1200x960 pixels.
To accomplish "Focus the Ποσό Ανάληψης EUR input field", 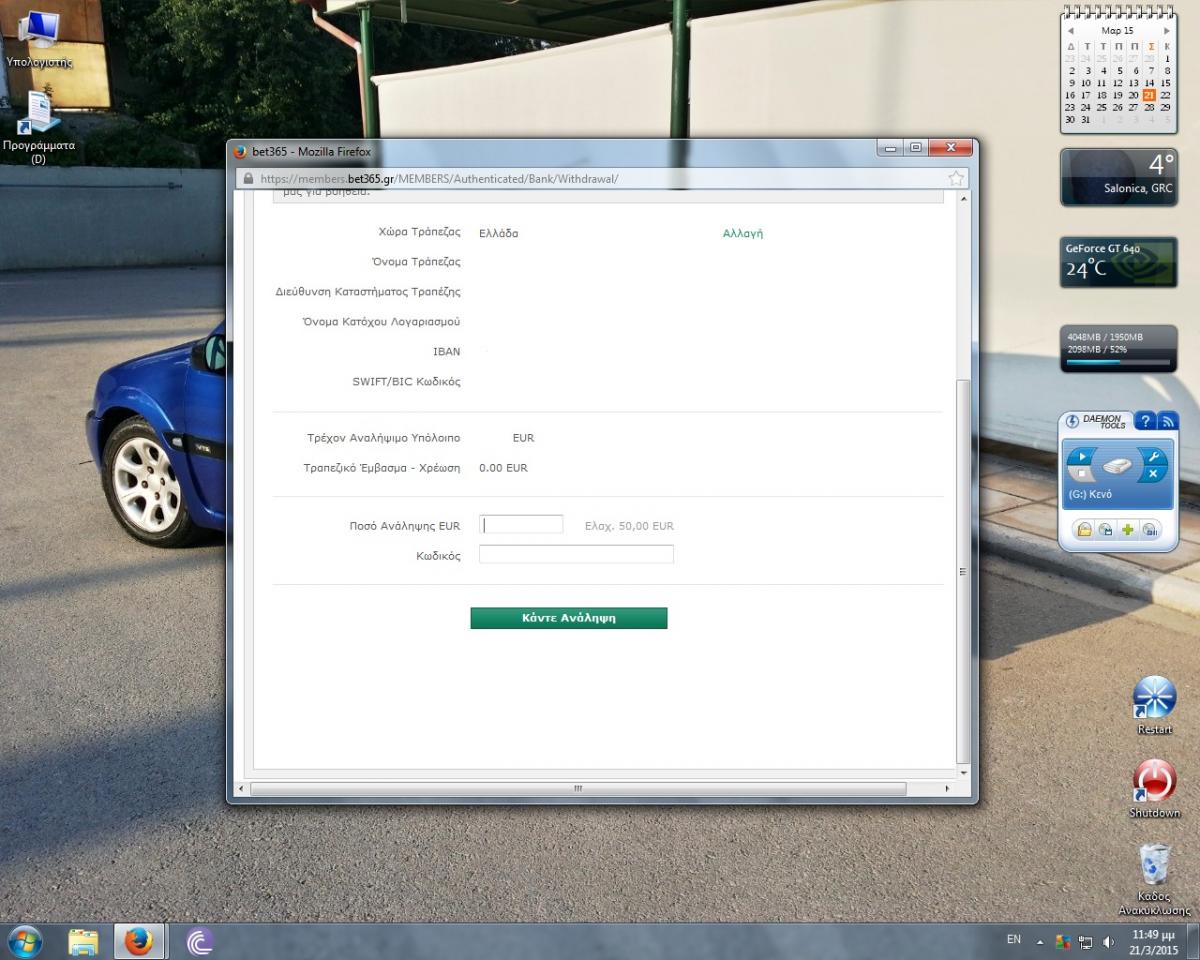I will click(x=521, y=525).
